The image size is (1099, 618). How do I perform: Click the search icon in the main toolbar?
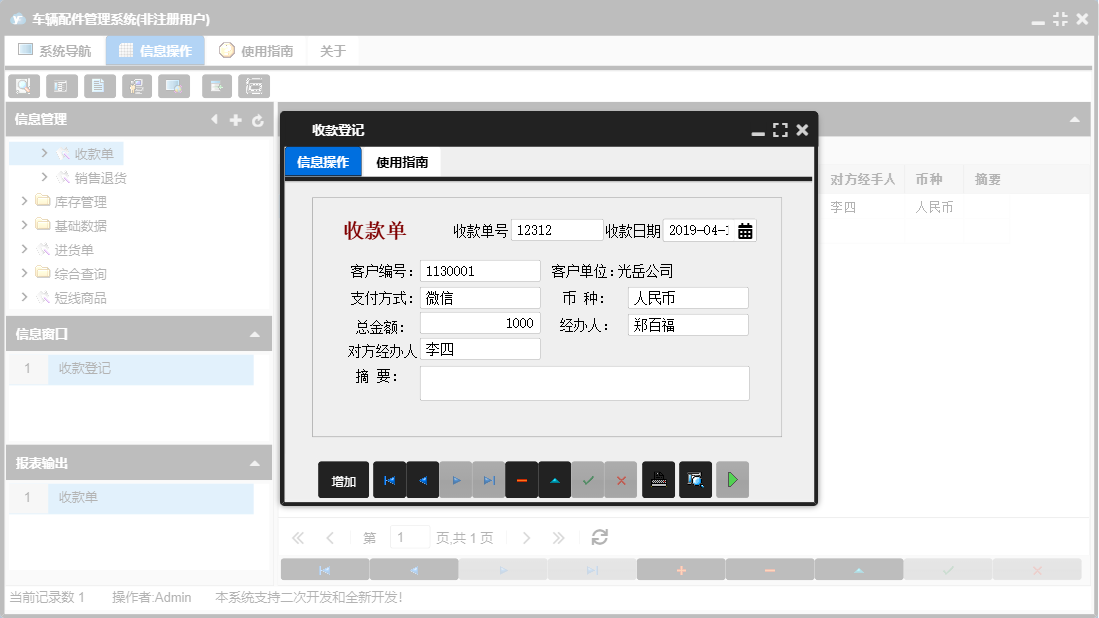coord(23,86)
